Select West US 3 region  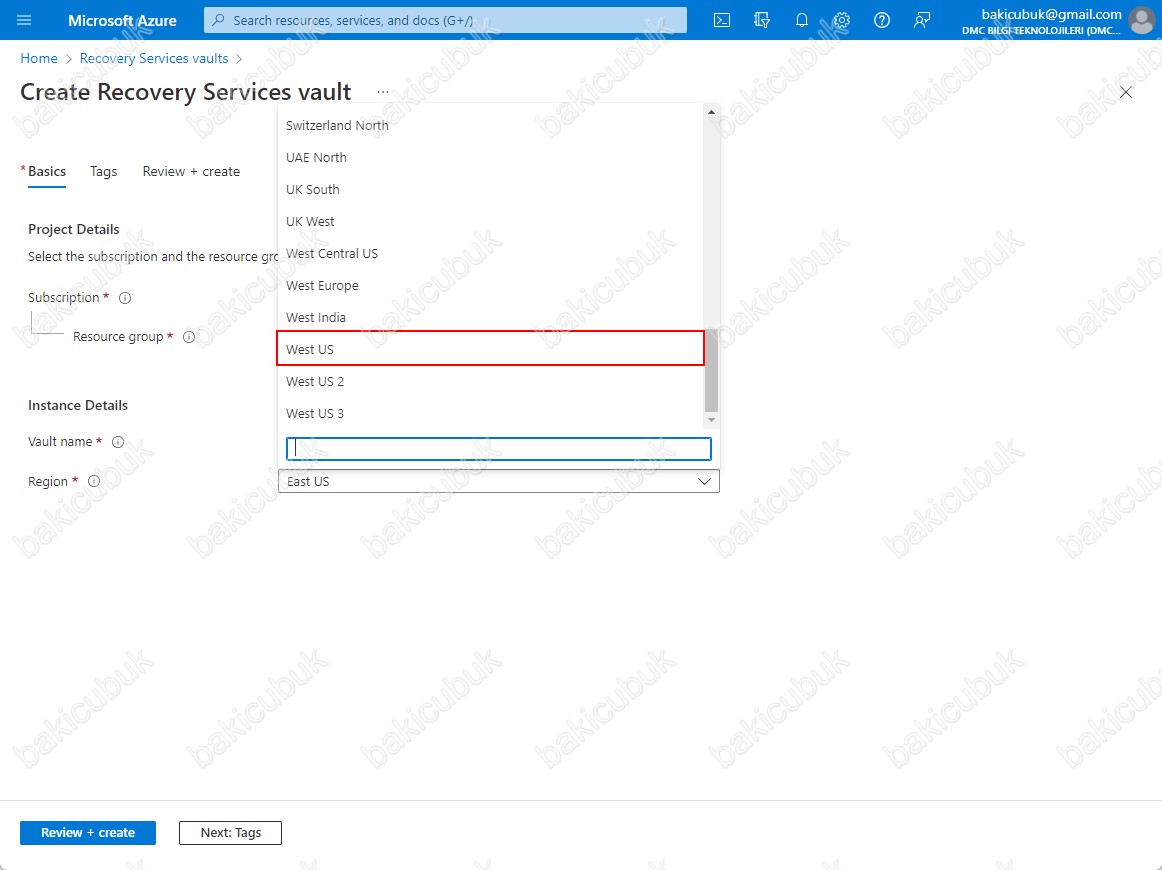point(490,414)
